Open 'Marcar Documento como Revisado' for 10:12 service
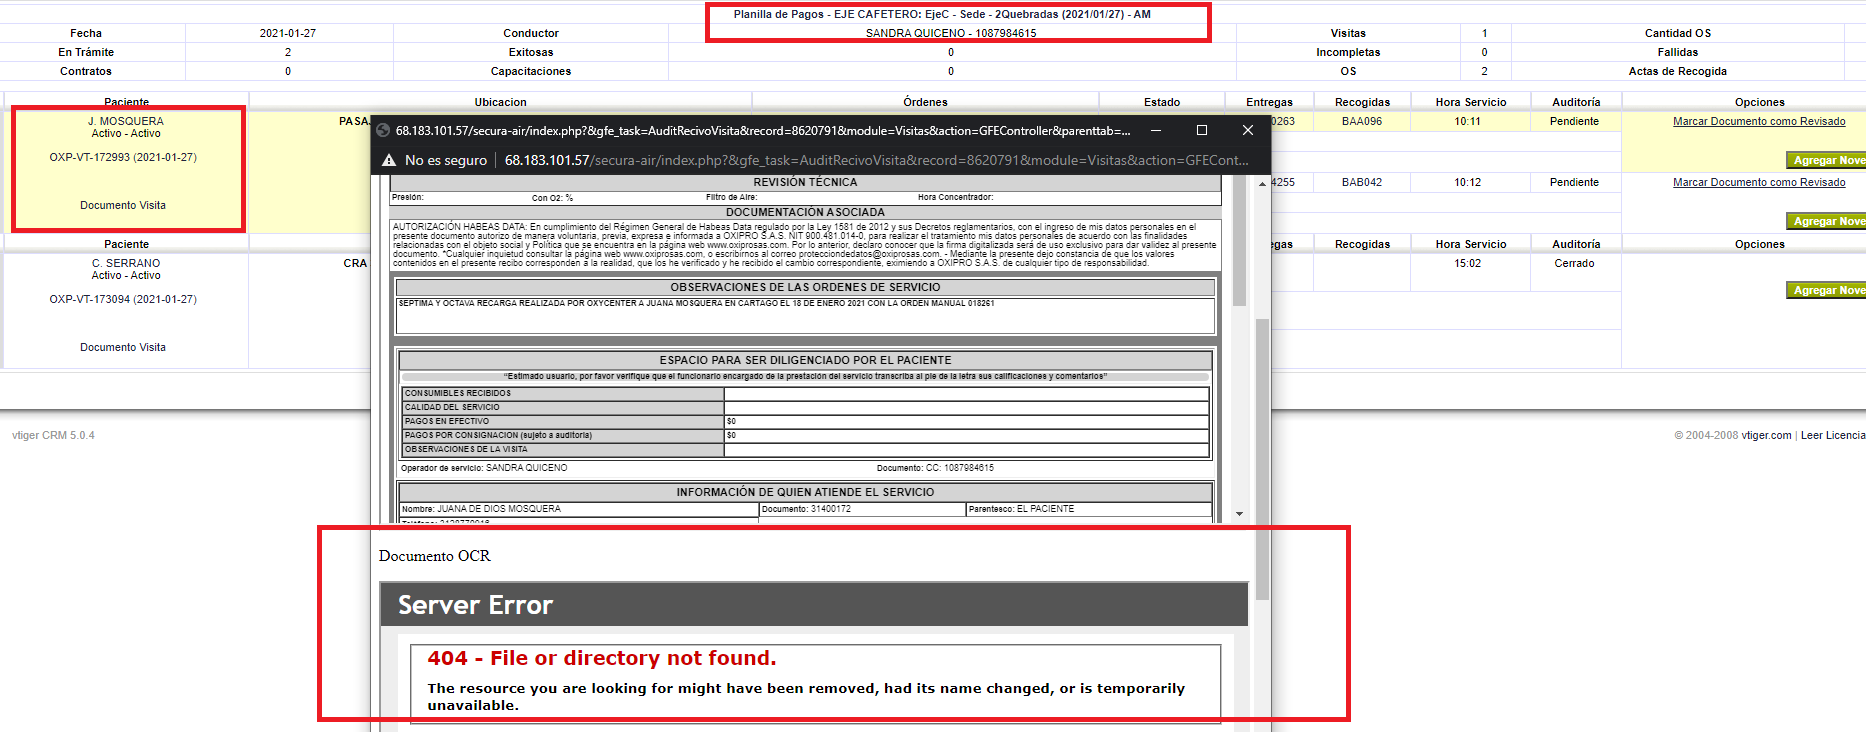 (1759, 182)
